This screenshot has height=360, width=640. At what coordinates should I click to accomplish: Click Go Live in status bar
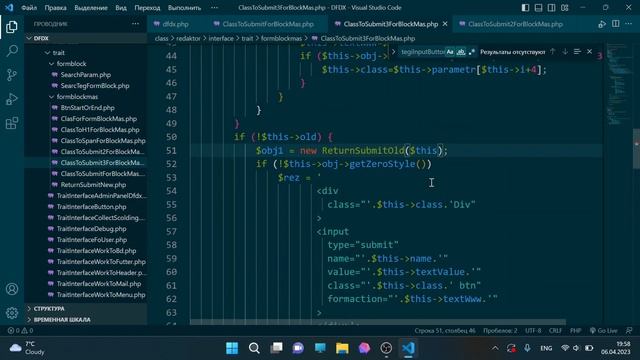(x=604, y=331)
